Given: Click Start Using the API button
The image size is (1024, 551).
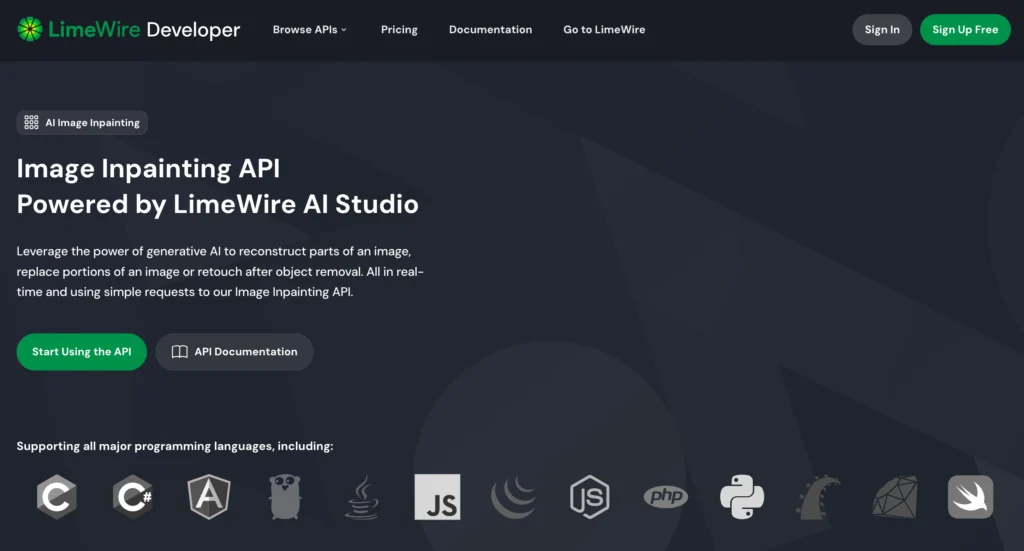Looking at the screenshot, I should (82, 352).
